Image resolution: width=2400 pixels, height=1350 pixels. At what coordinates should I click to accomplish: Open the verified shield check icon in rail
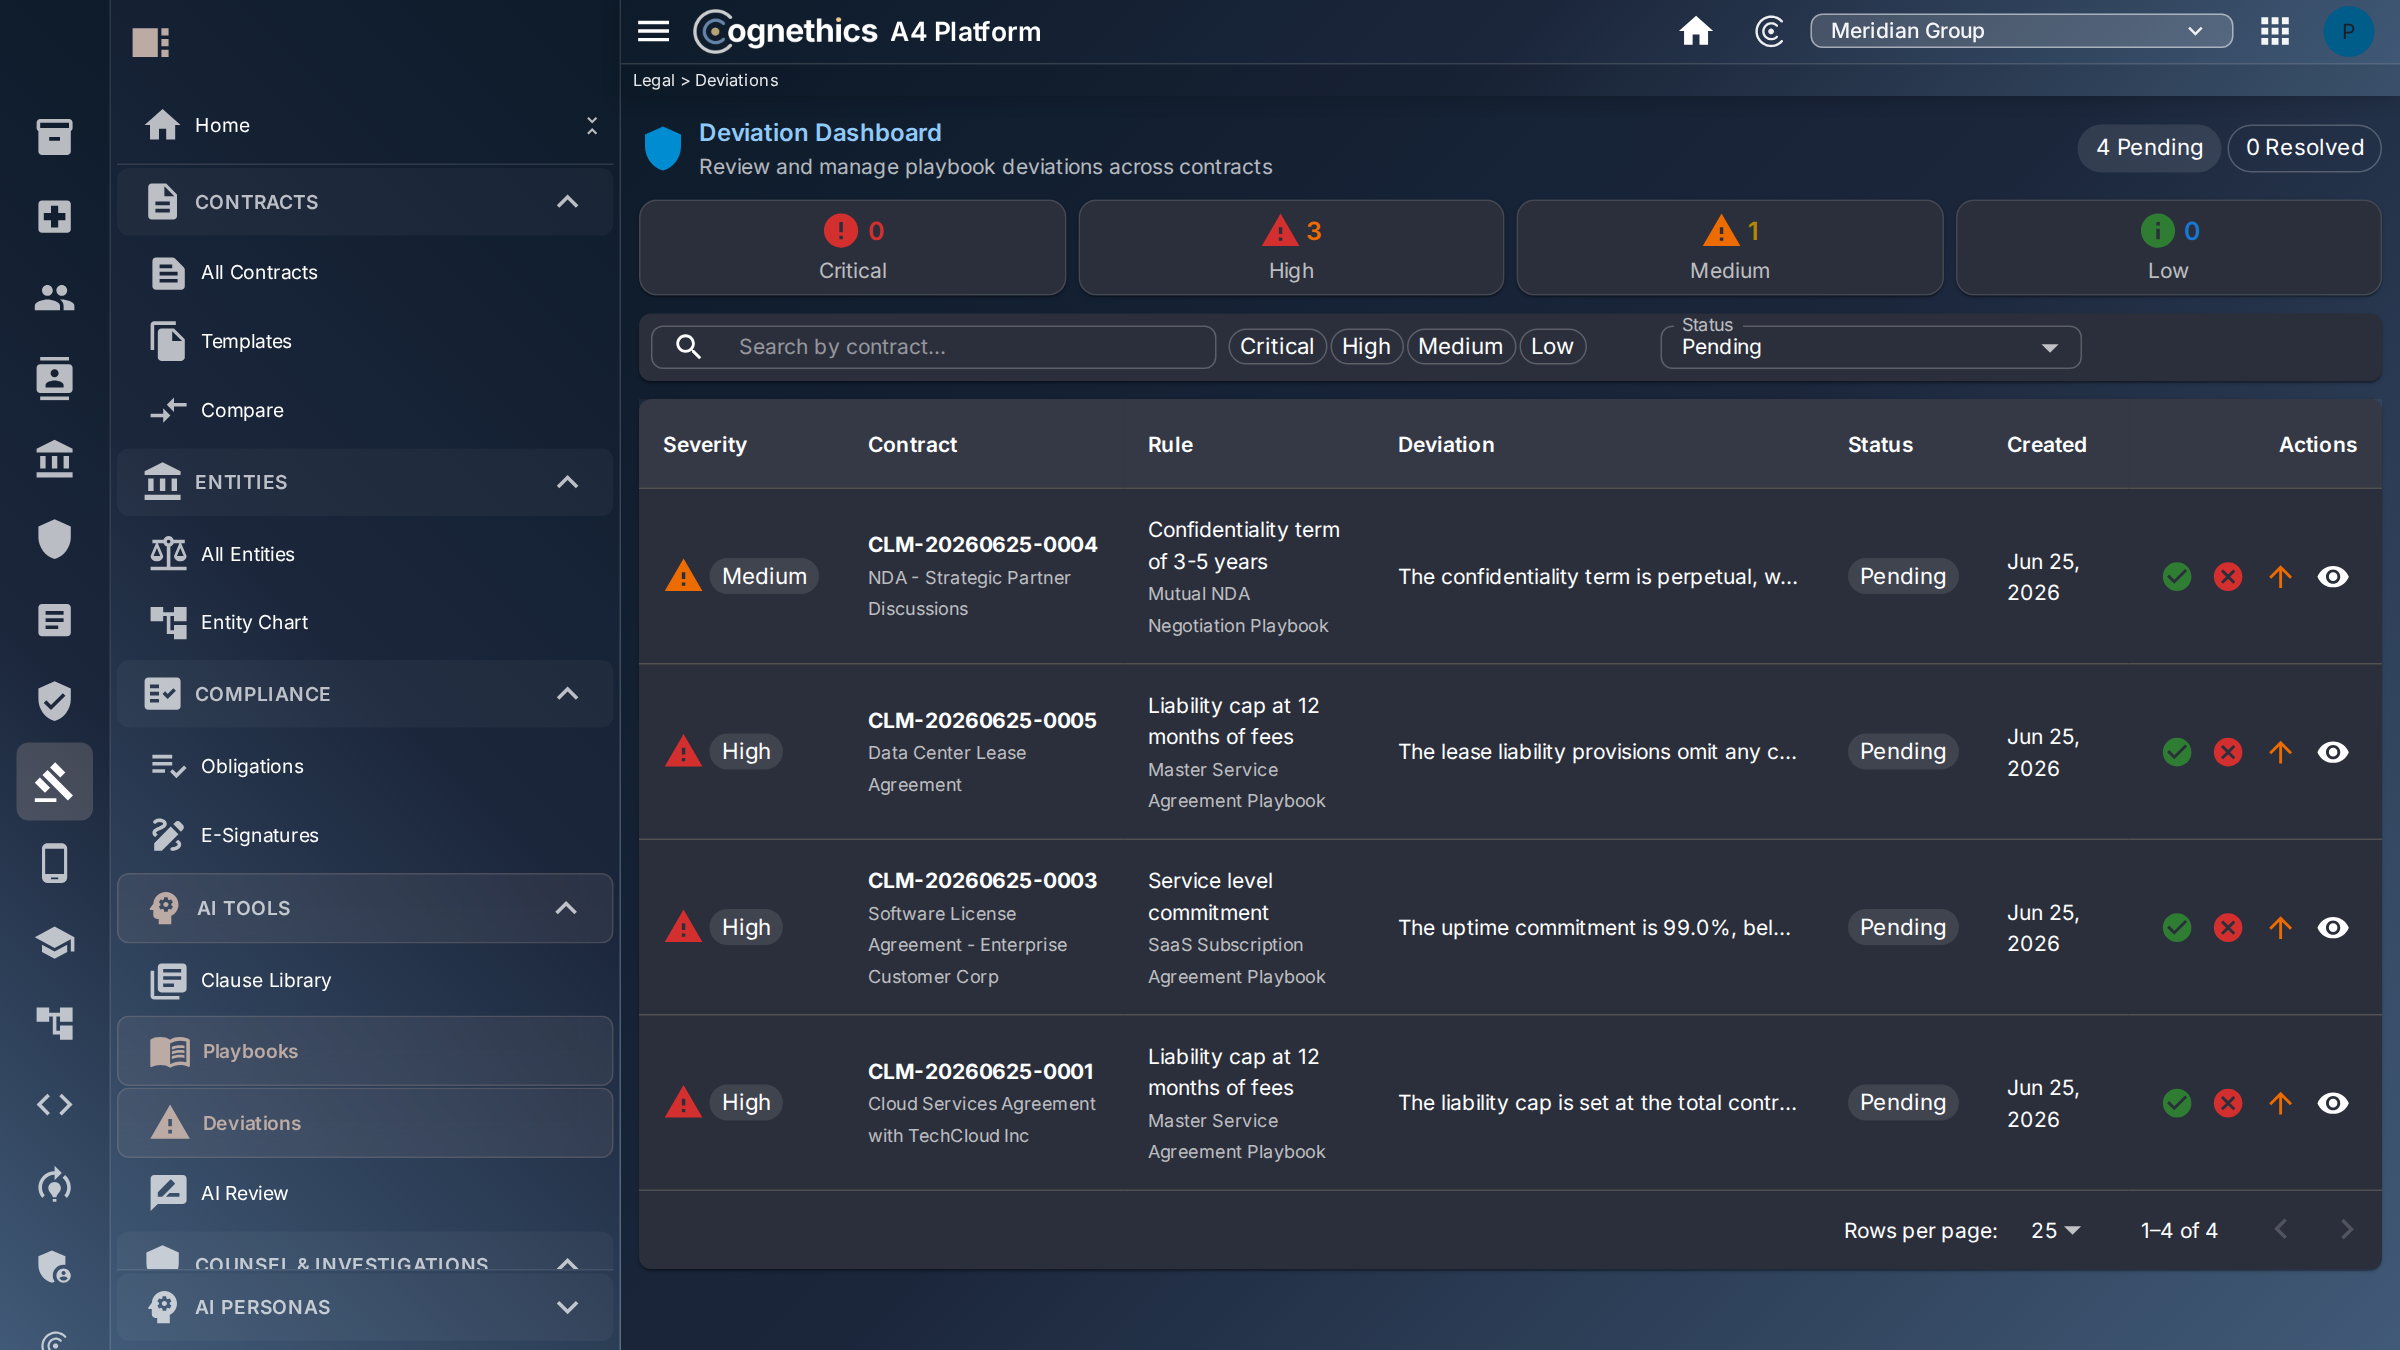(x=54, y=701)
